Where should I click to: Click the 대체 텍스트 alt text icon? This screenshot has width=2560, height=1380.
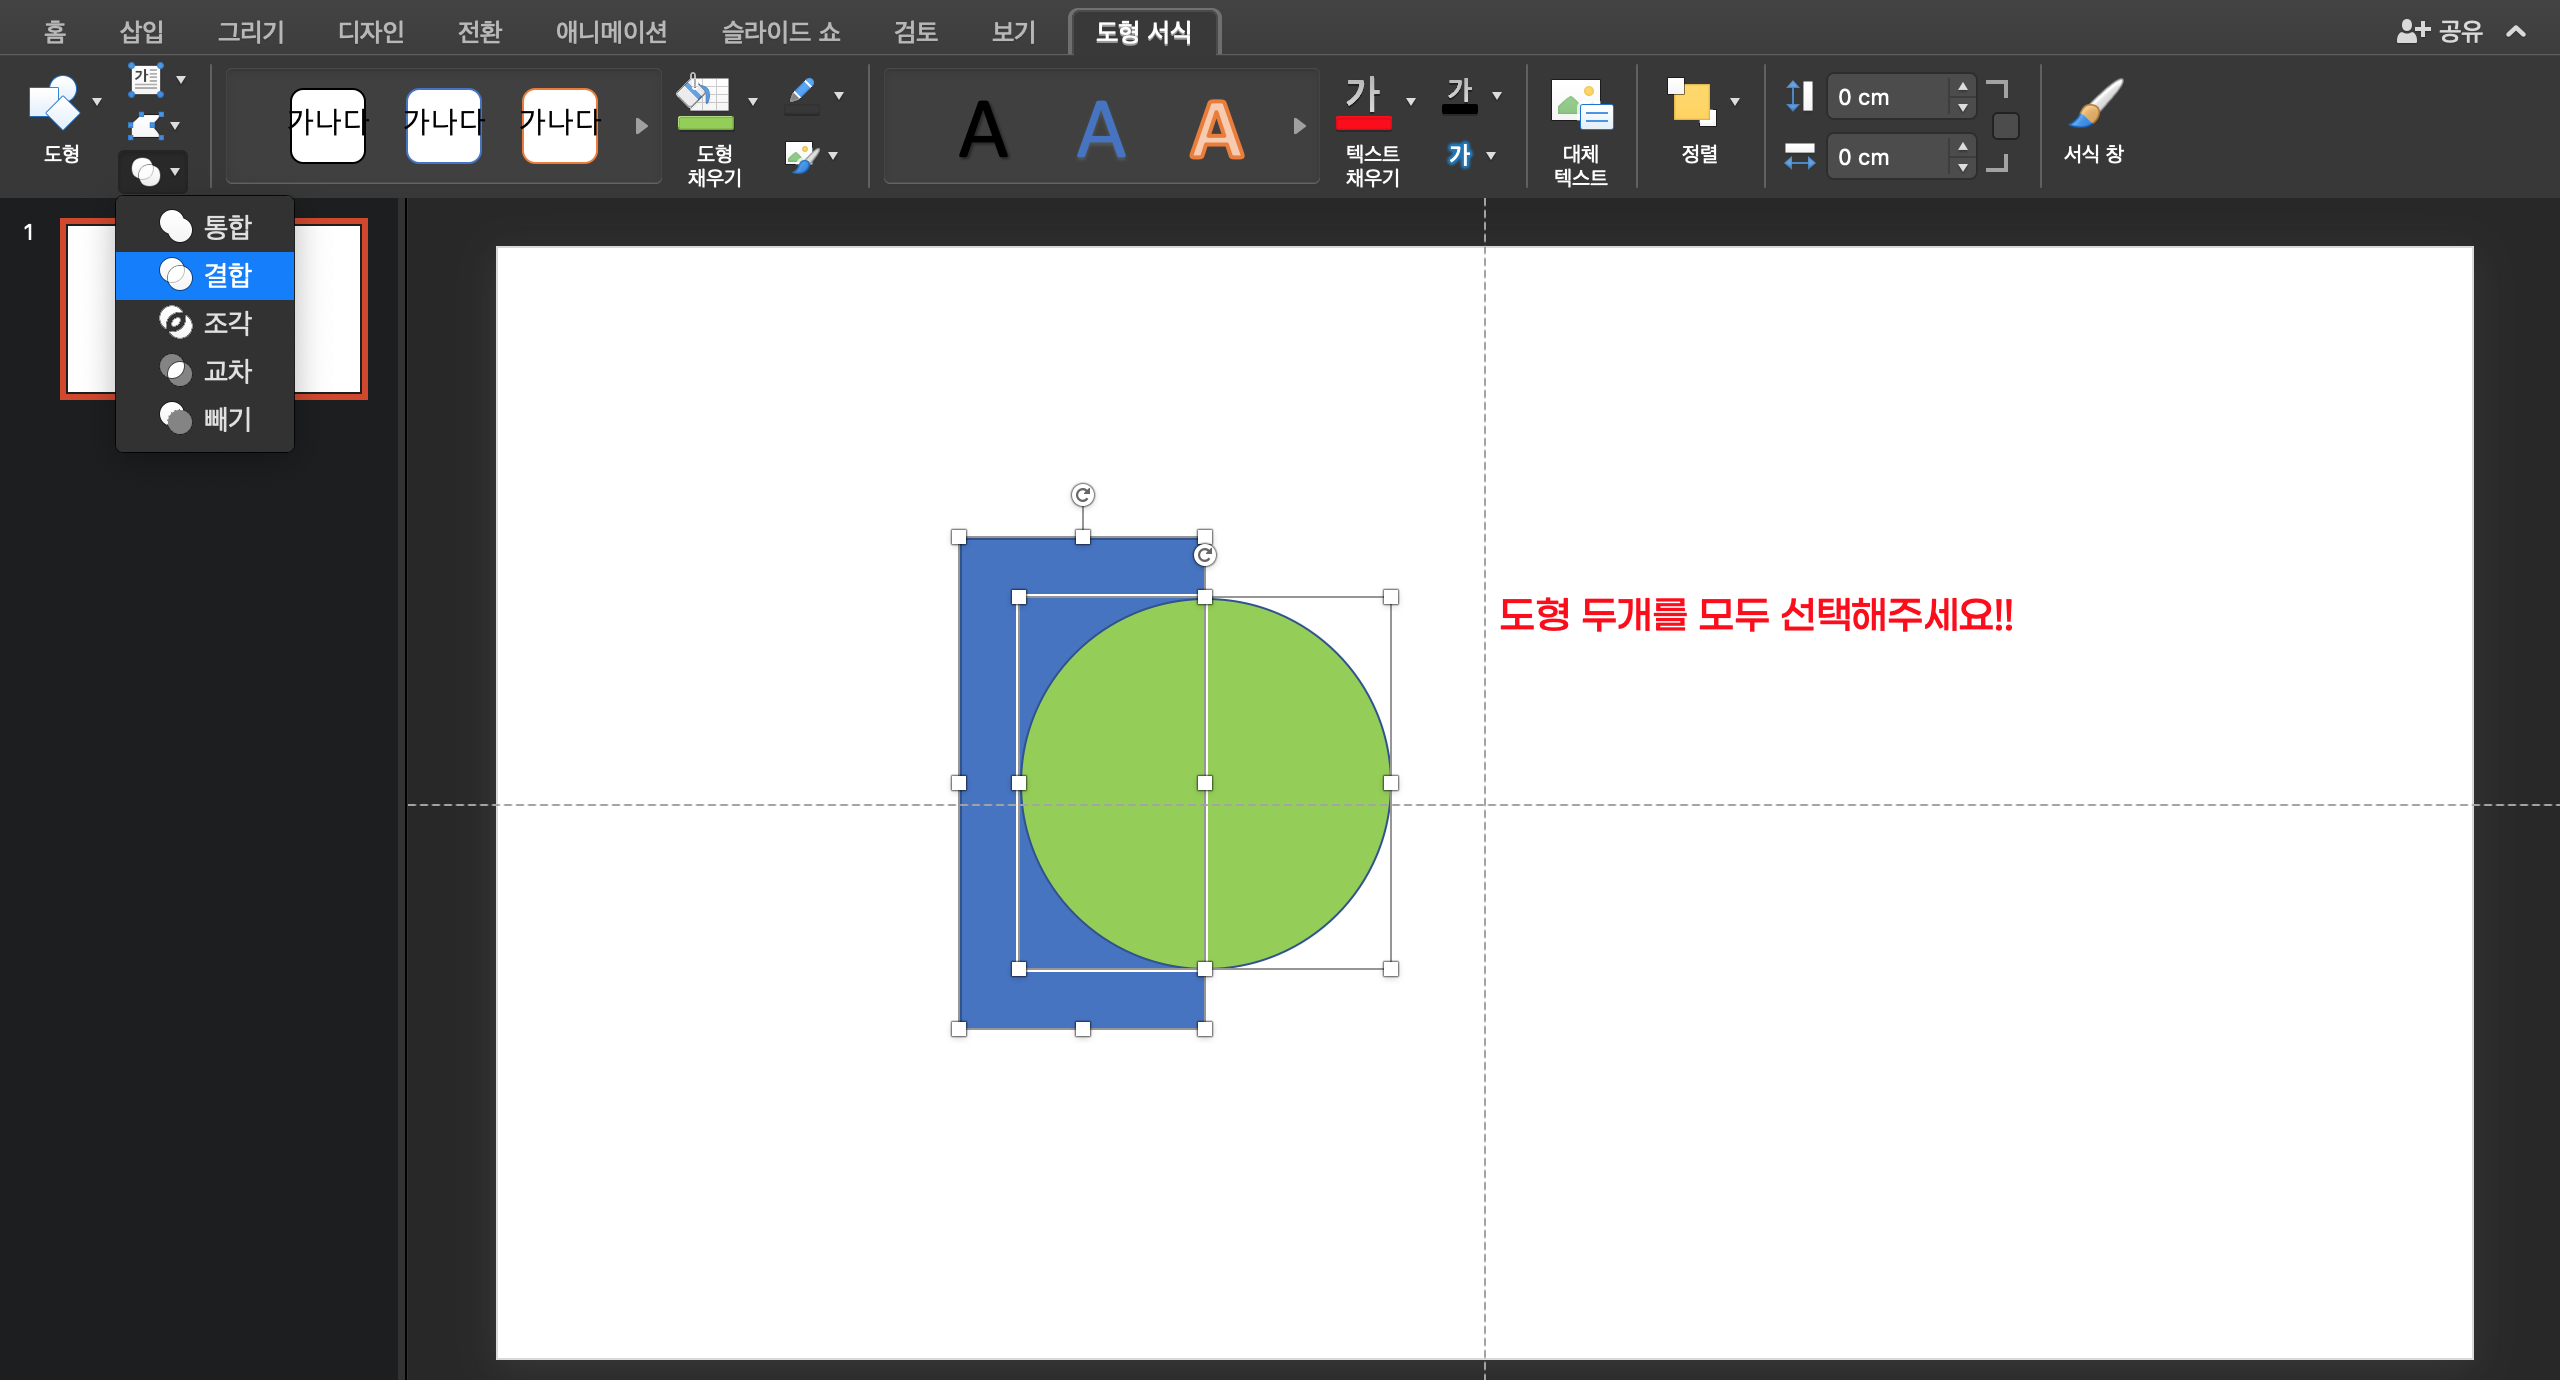coord(1581,105)
